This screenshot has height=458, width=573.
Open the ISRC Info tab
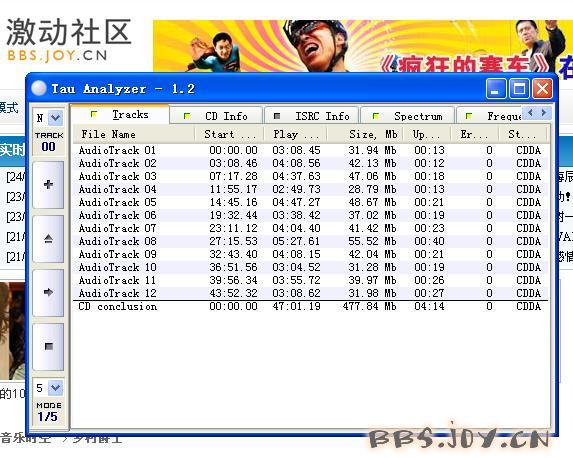(x=311, y=116)
